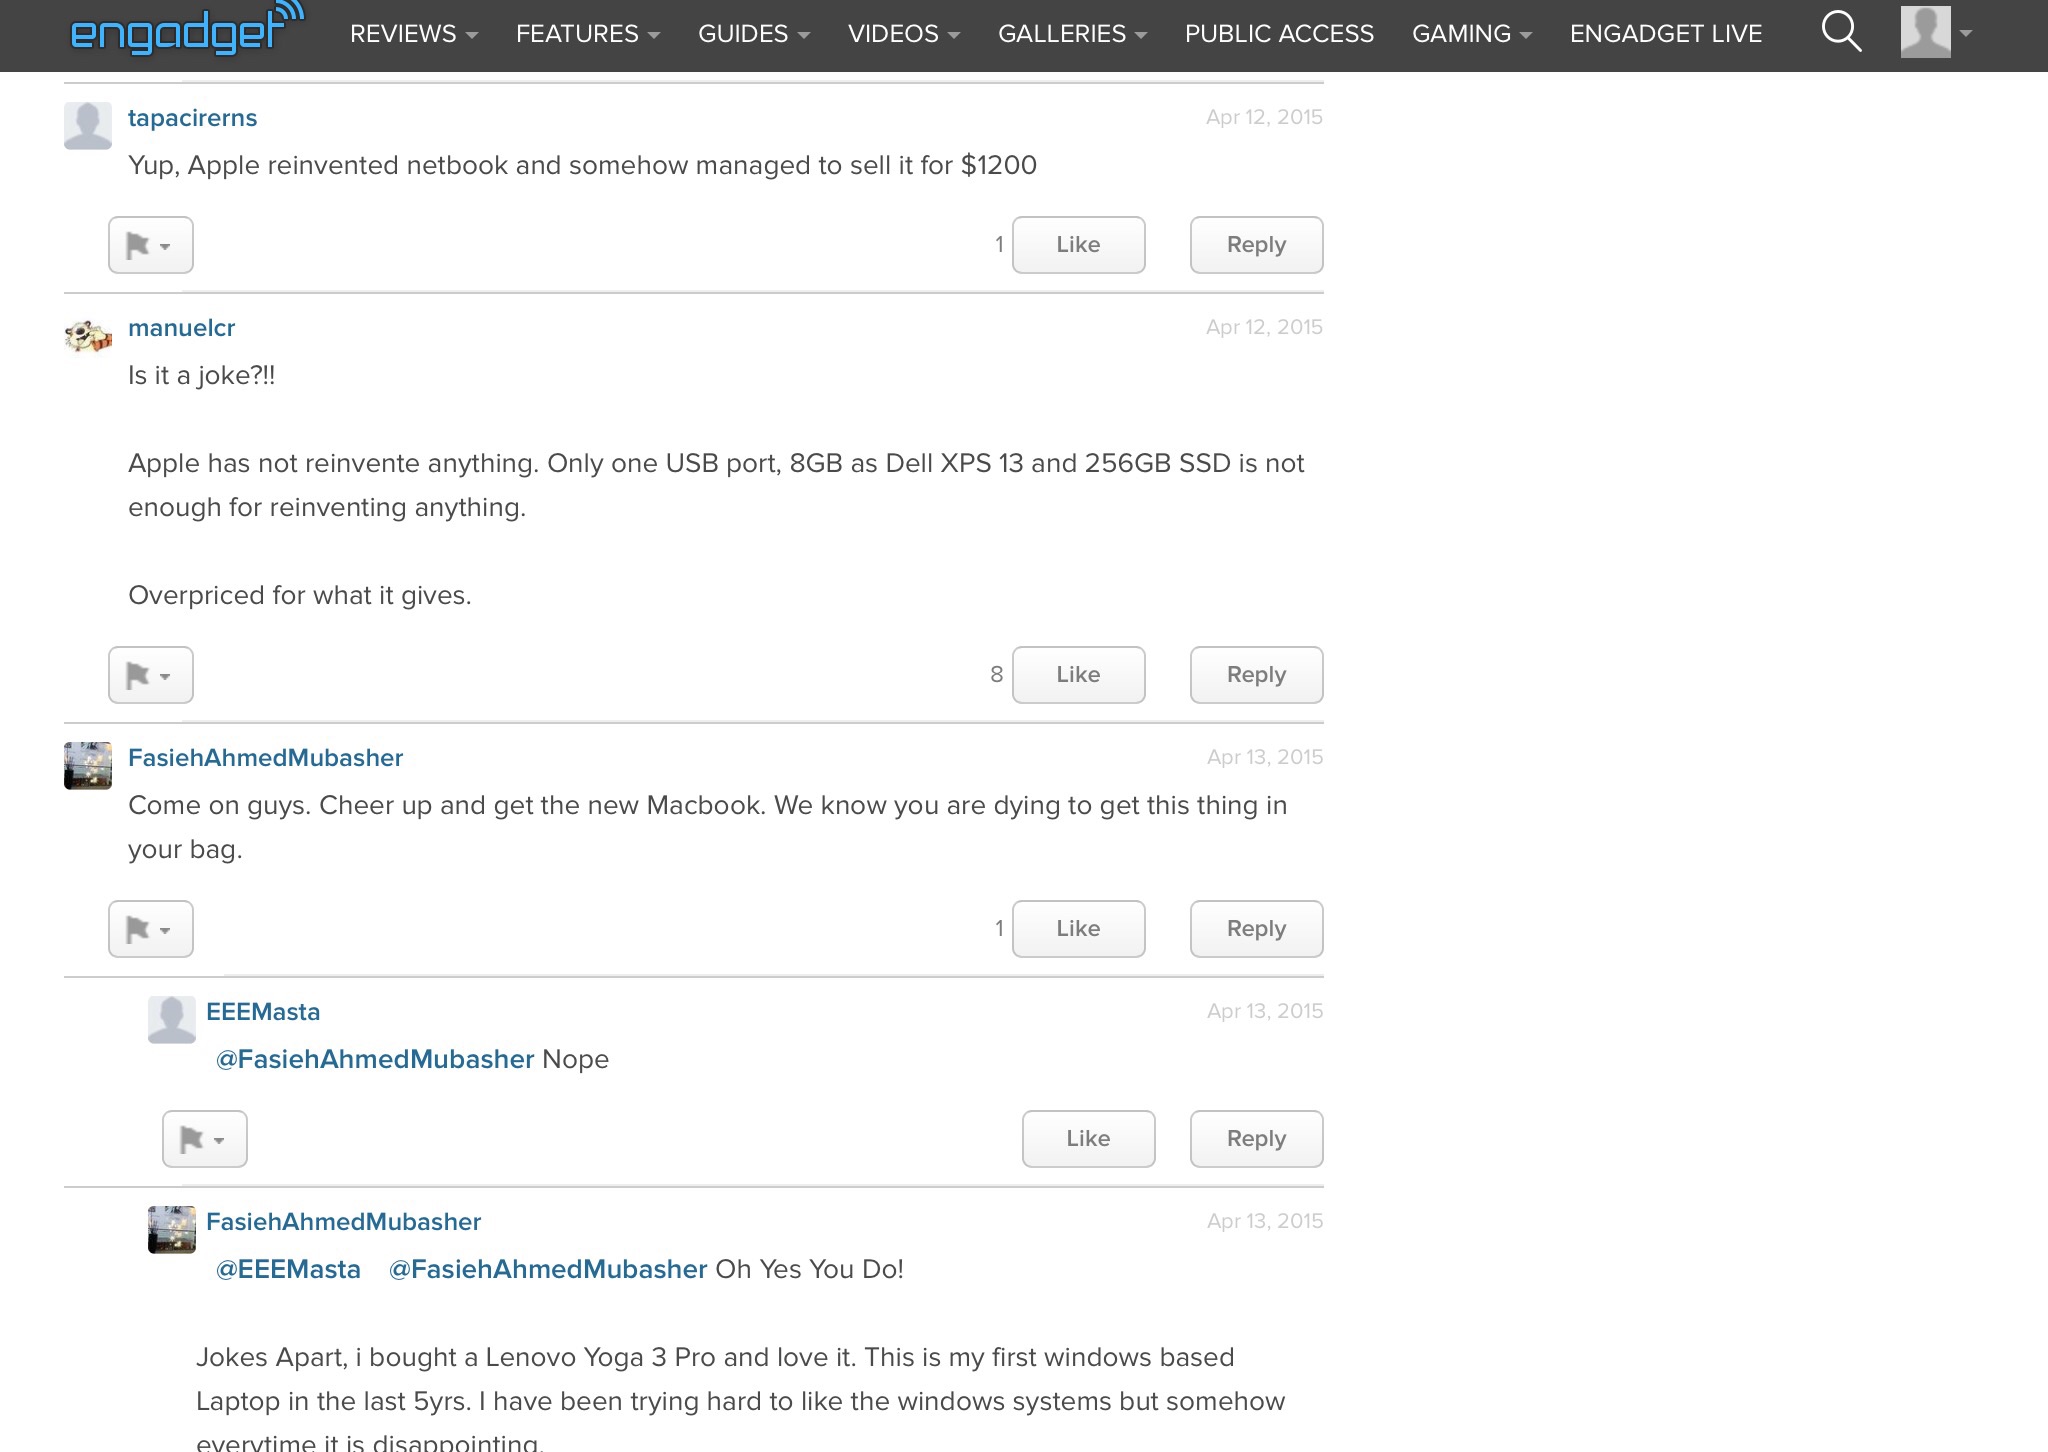This screenshot has height=1452, width=2048.
Task: Like manuelcr's 'Is it a joke' comment
Action: 1078,675
